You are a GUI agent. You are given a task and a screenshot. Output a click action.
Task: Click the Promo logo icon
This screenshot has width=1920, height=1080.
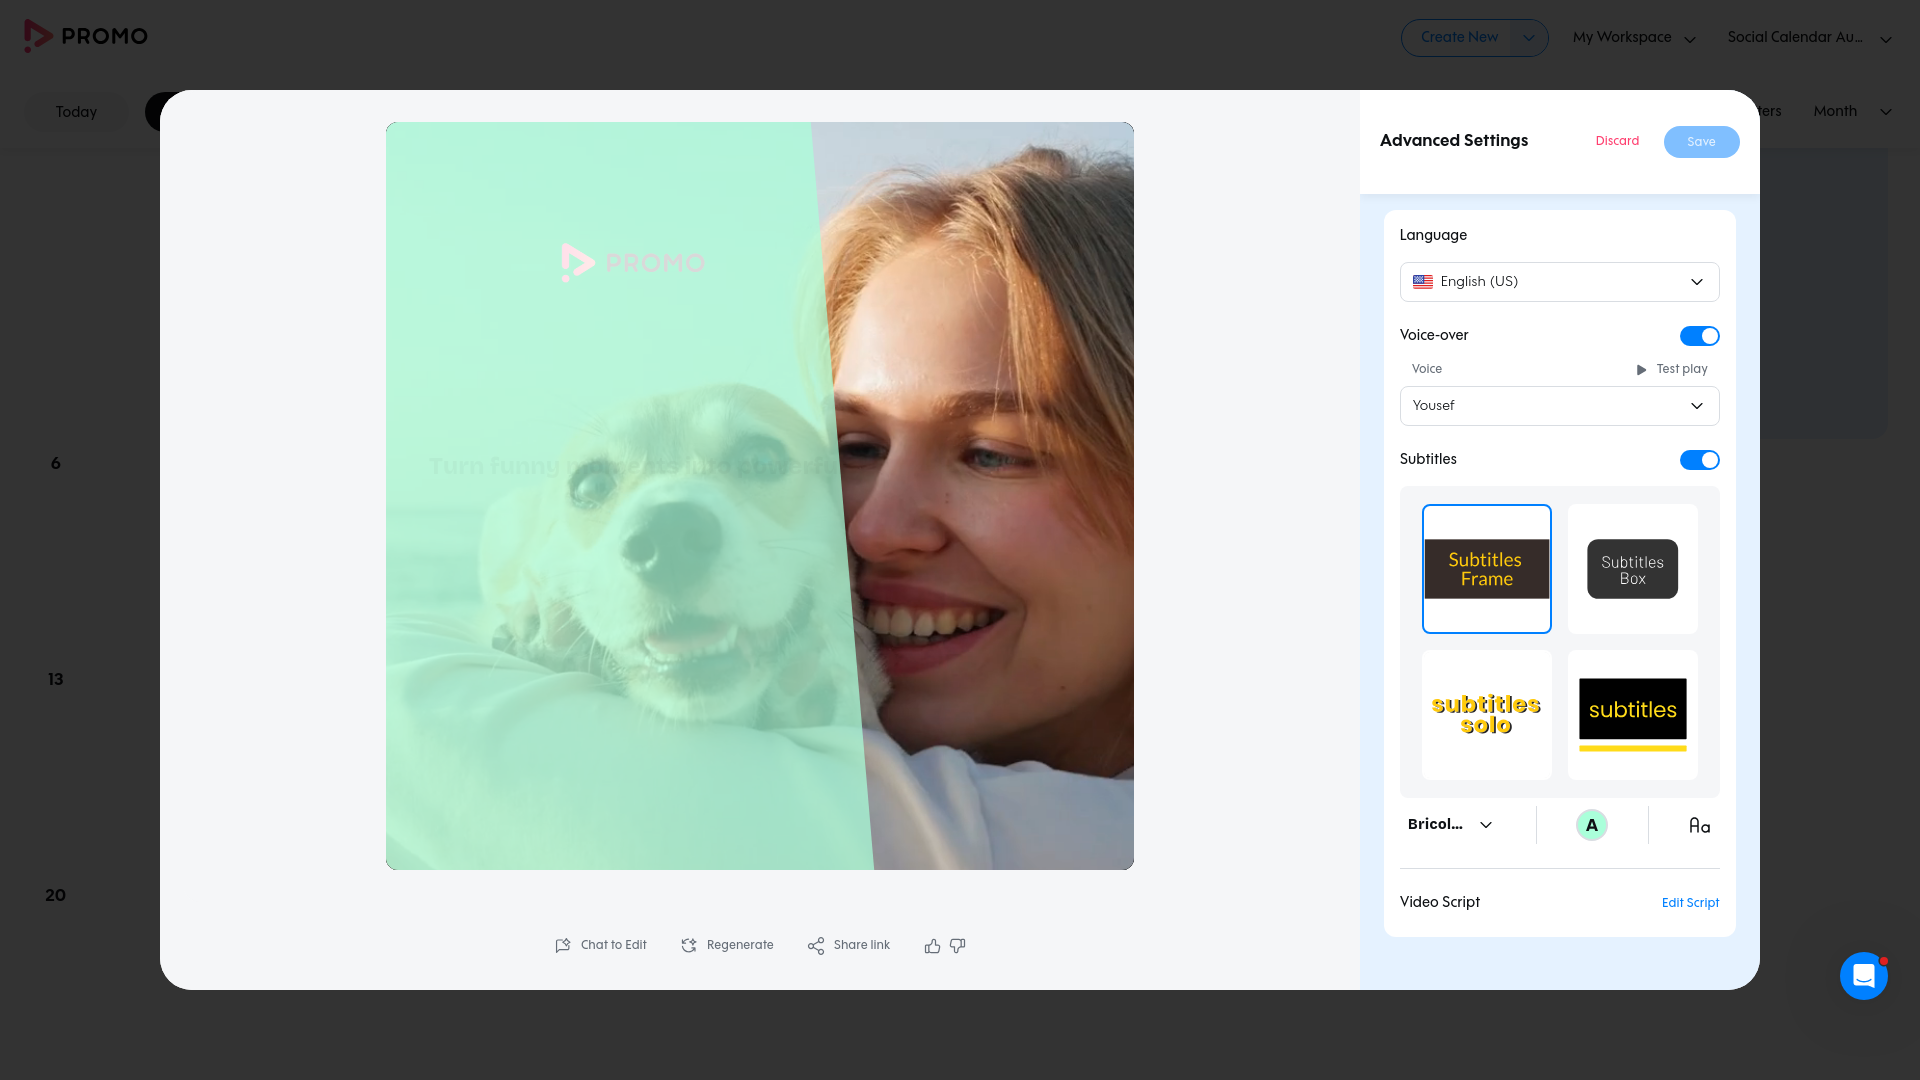pyautogui.click(x=38, y=36)
